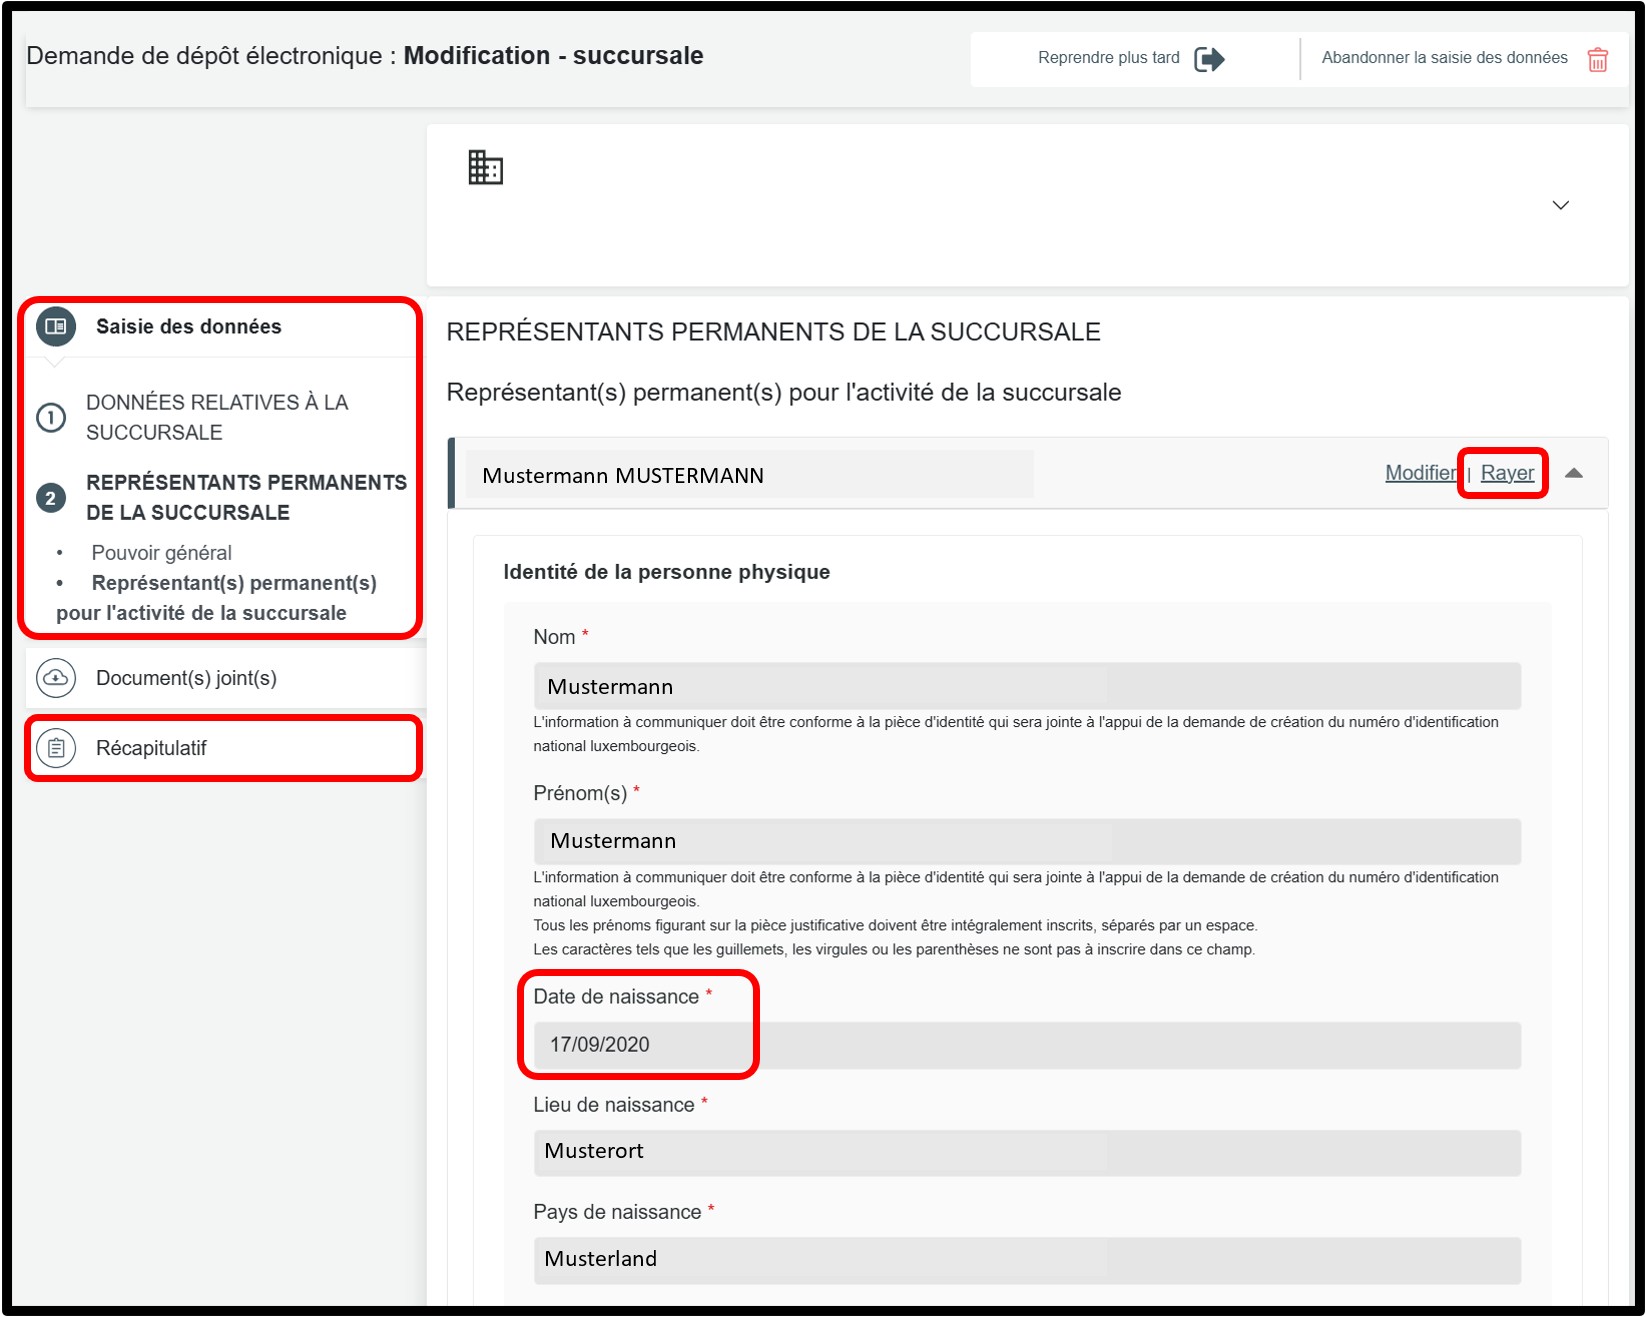1646x1317 pixels.
Task: Click the cloud icon for Document(s) joint(s)
Action: point(56,678)
